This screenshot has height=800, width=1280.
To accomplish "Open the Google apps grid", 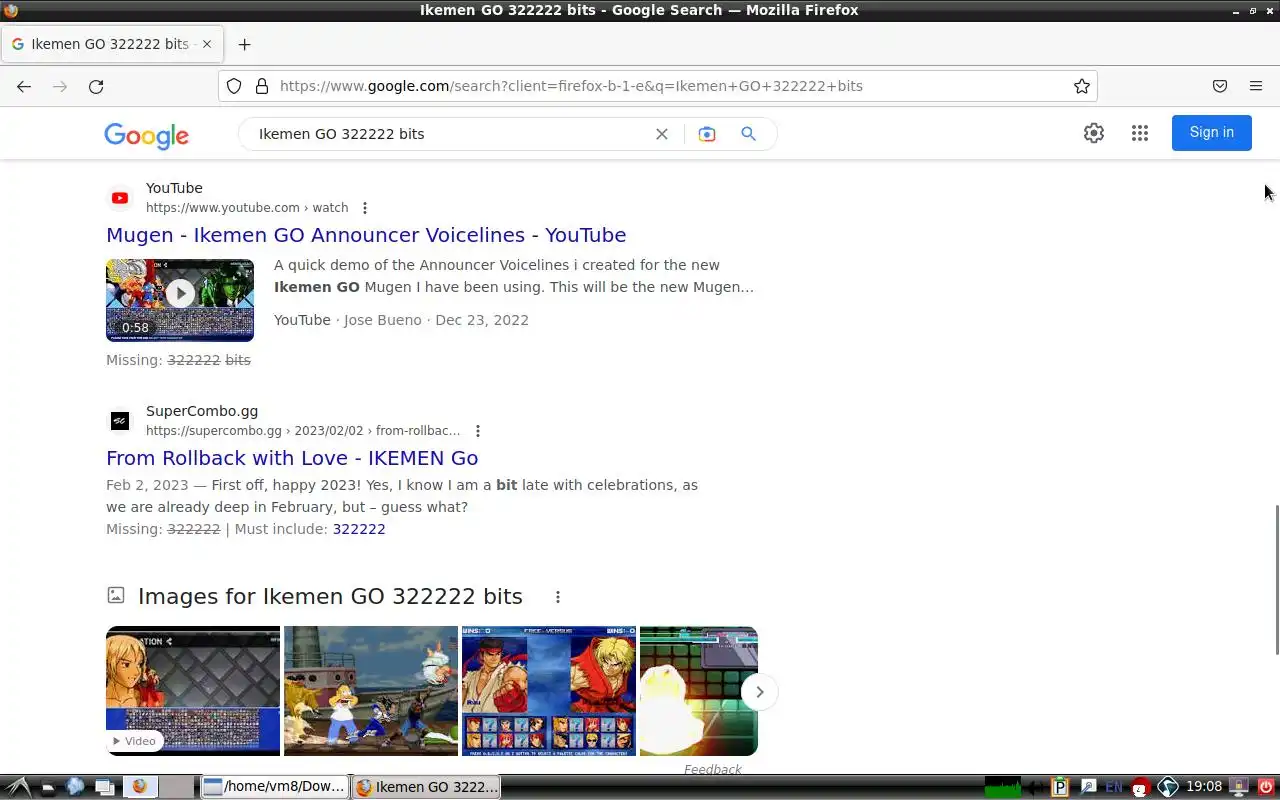I will point(1140,133).
